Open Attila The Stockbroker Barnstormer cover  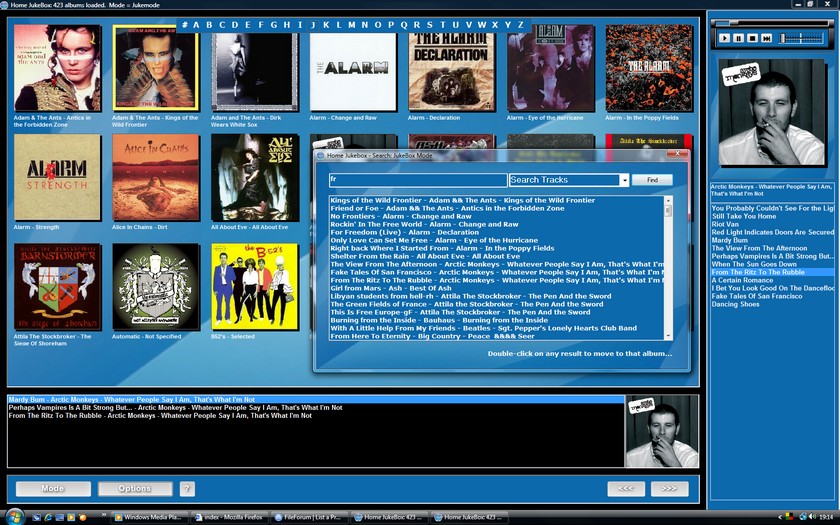57,287
